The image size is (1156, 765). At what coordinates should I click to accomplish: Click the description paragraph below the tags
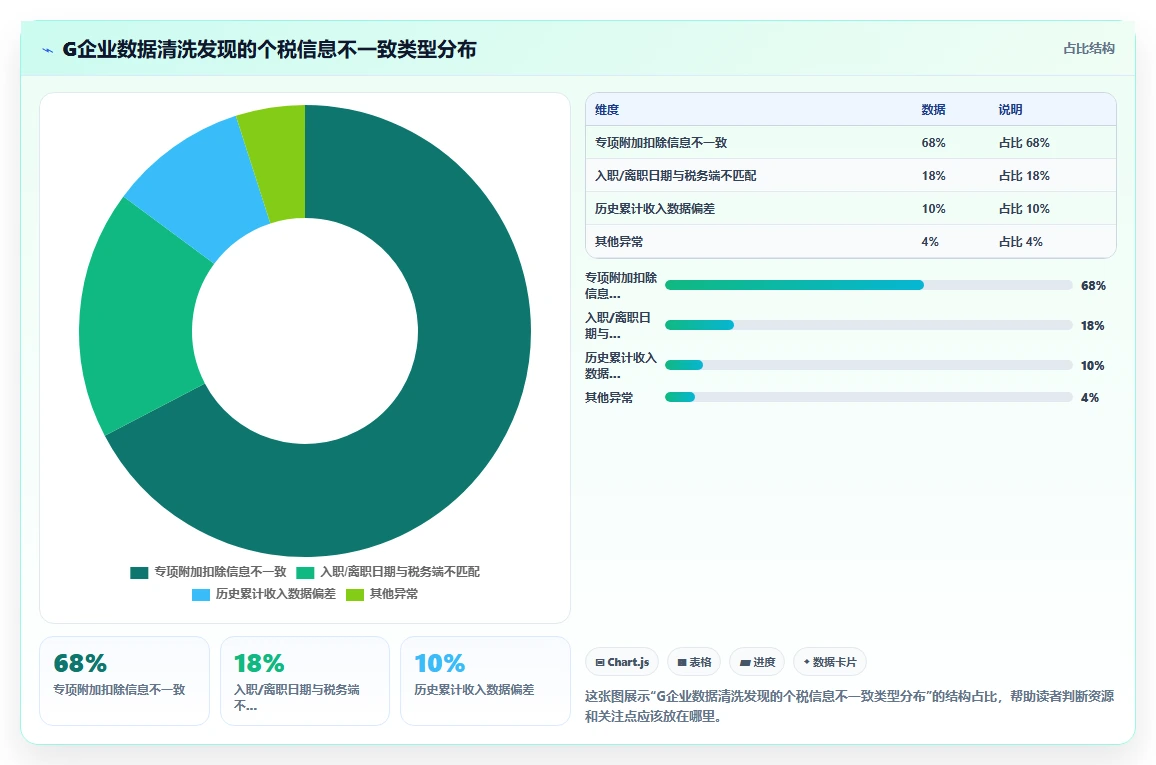click(x=849, y=706)
